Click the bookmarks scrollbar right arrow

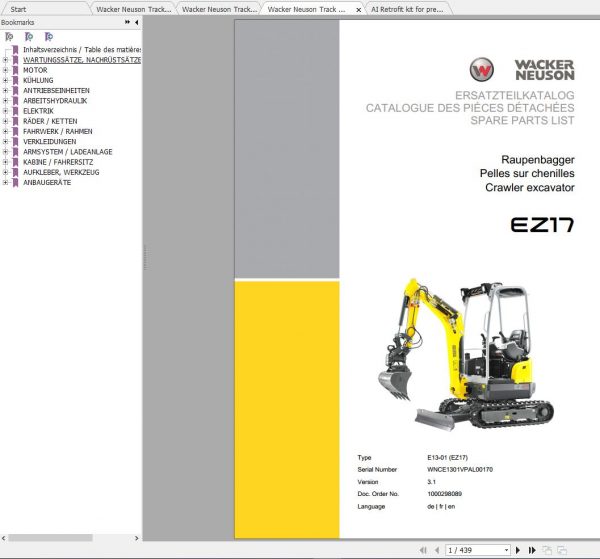click(137, 538)
